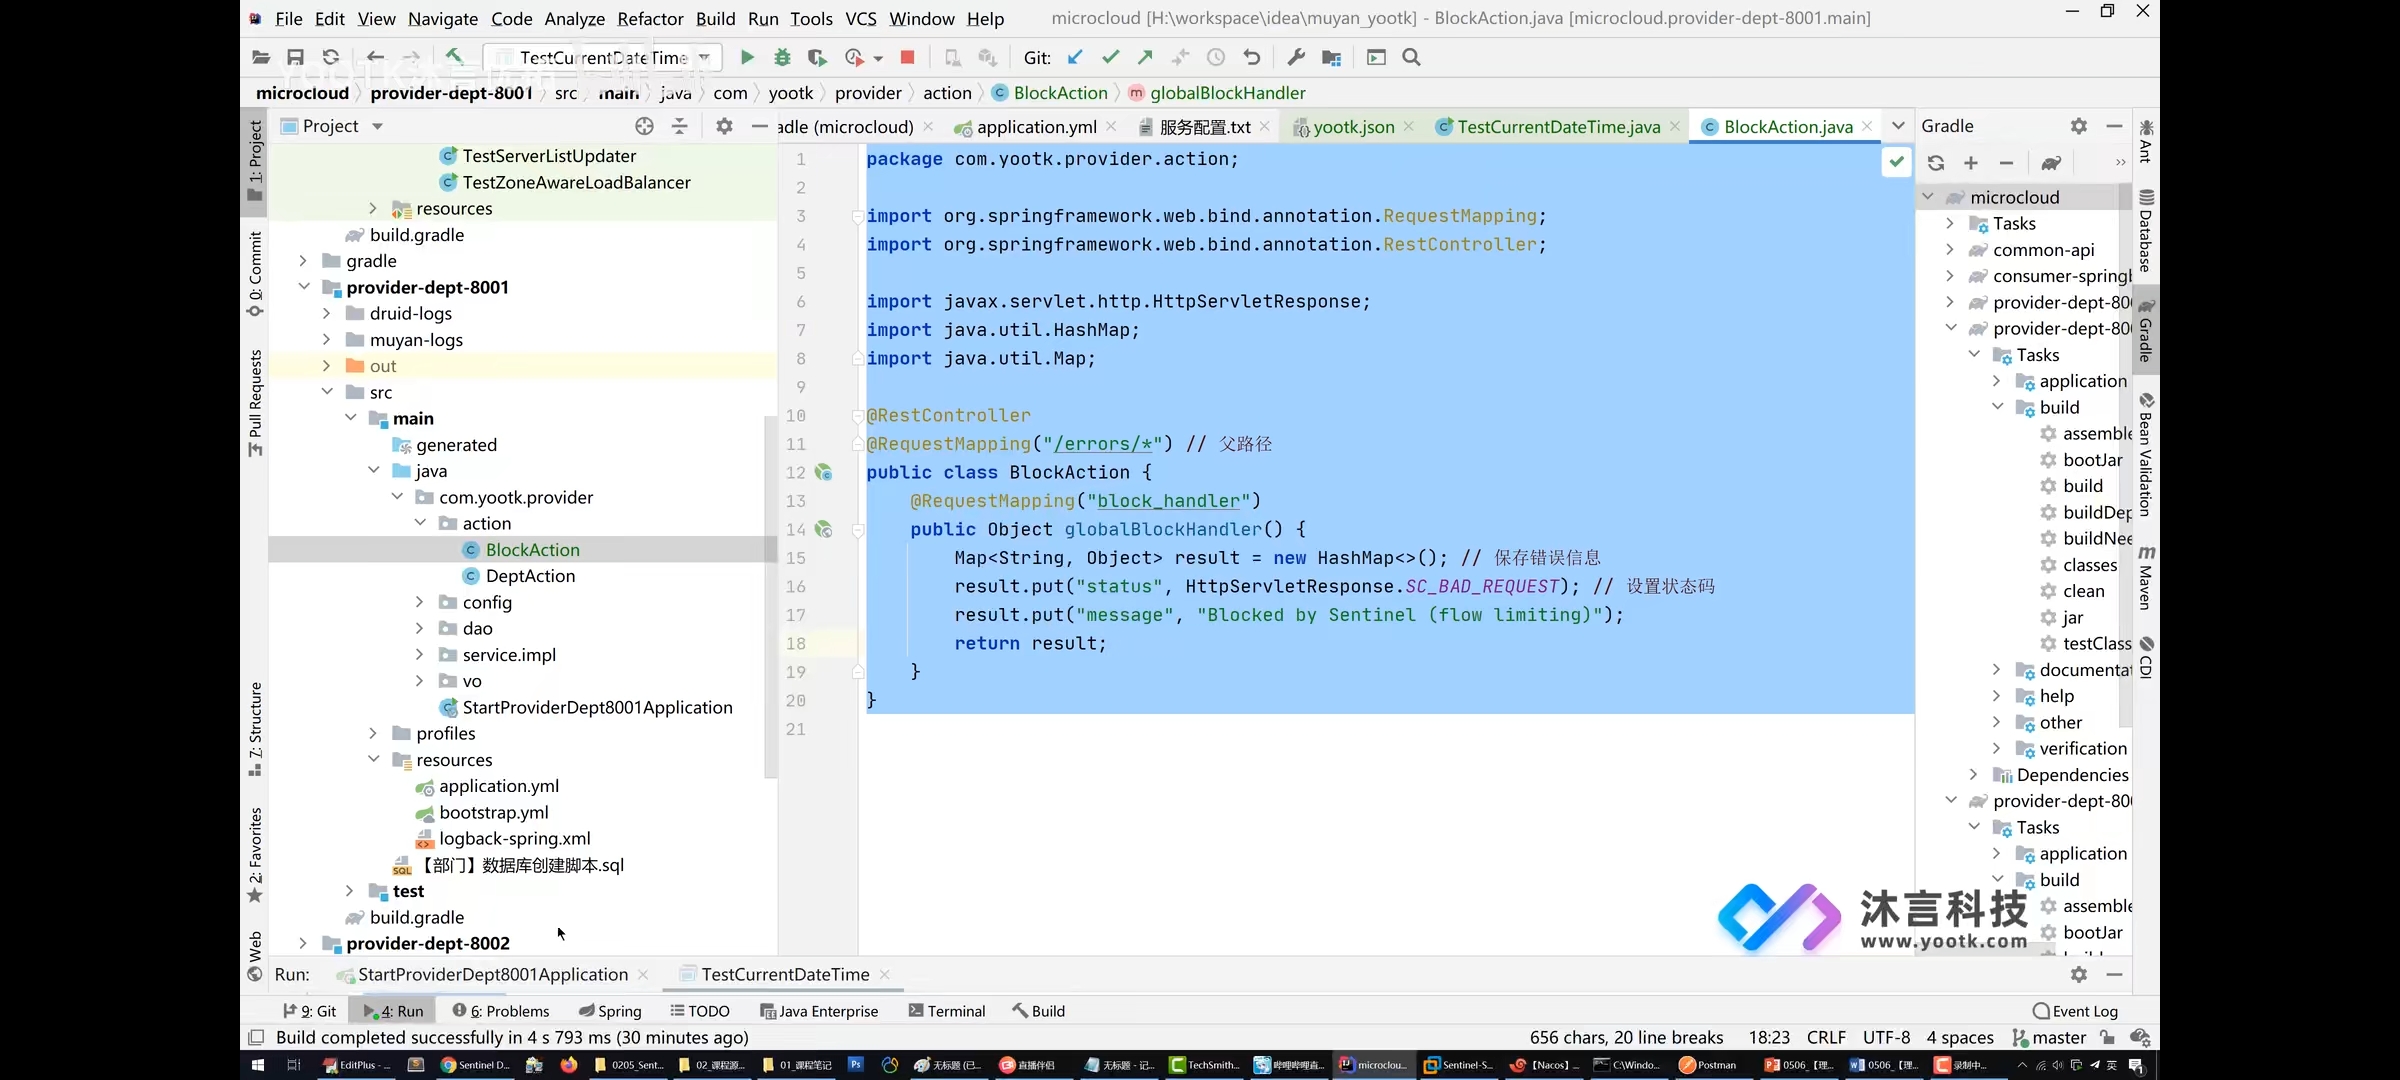Run the current configuration with green play button
2400x1080 pixels.
[746, 58]
